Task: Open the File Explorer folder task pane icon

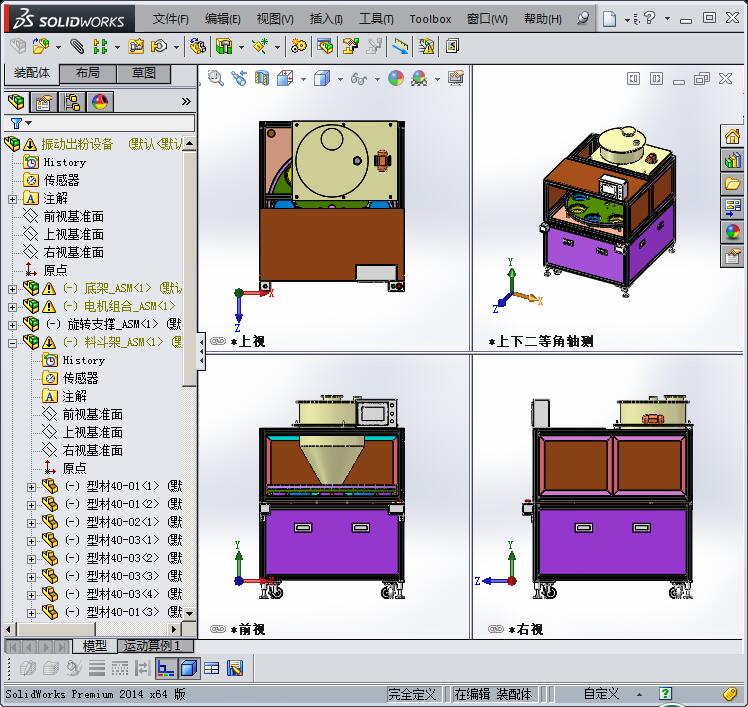Action: (732, 184)
